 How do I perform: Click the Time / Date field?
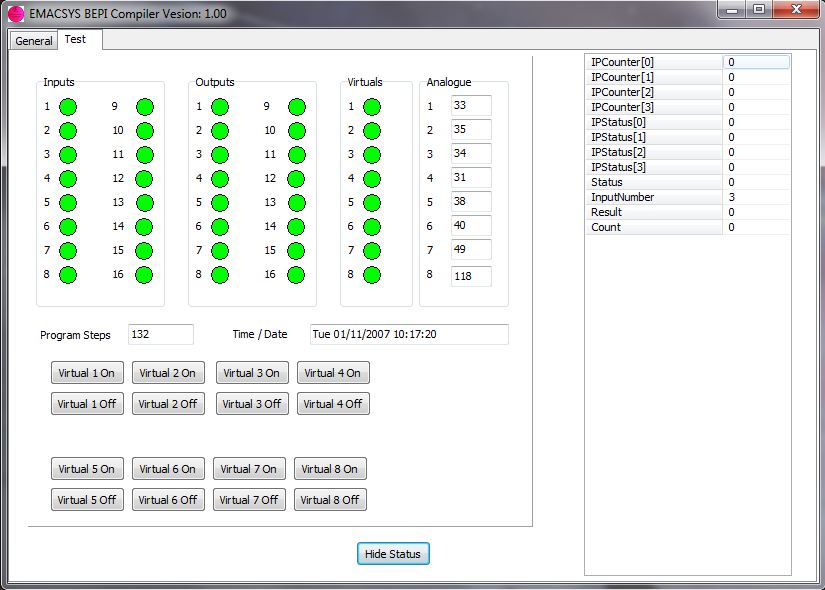pyautogui.click(x=408, y=335)
